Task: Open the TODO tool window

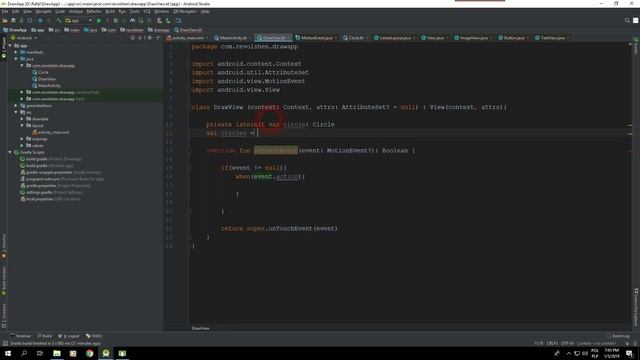Action: (x=94, y=336)
